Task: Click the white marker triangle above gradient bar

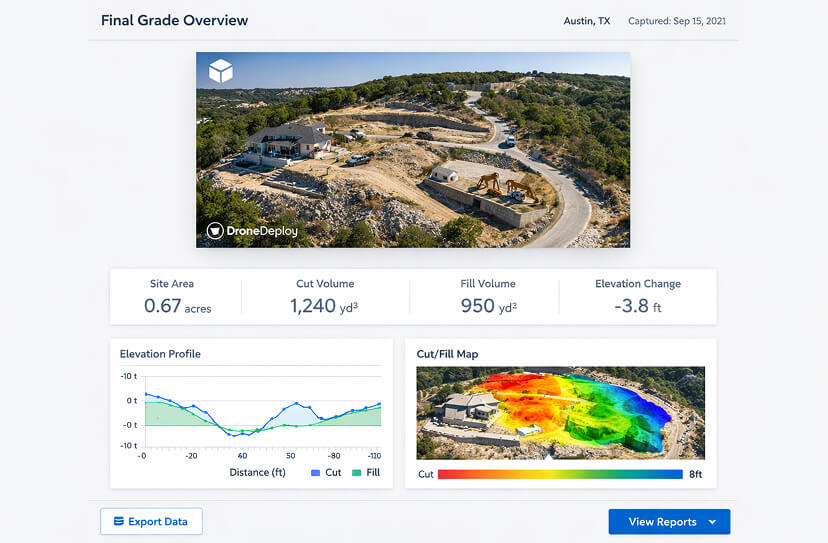Action: [x=549, y=458]
